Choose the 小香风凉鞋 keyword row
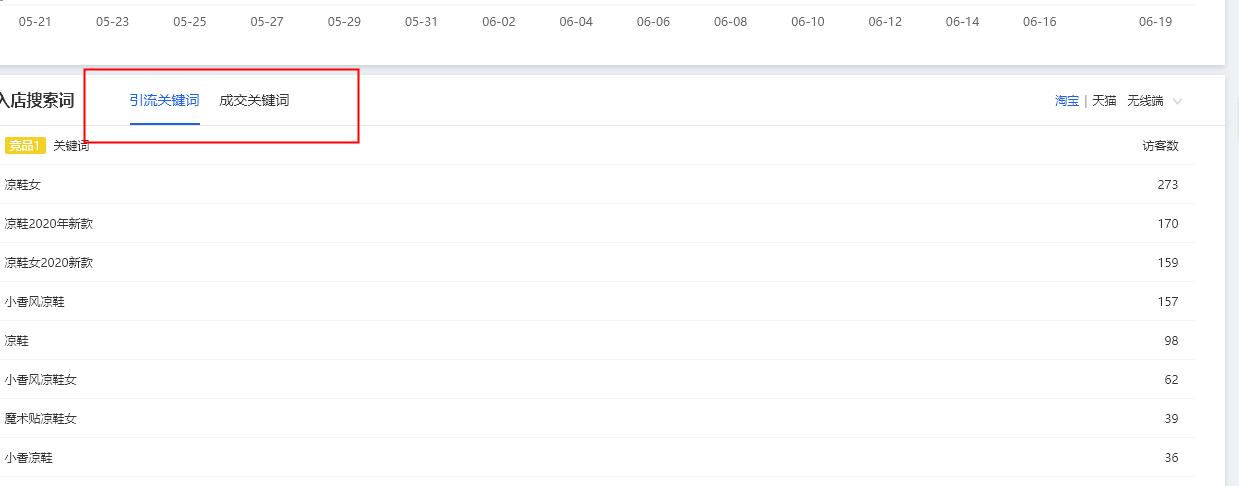This screenshot has height=486, width=1239. (x=34, y=302)
